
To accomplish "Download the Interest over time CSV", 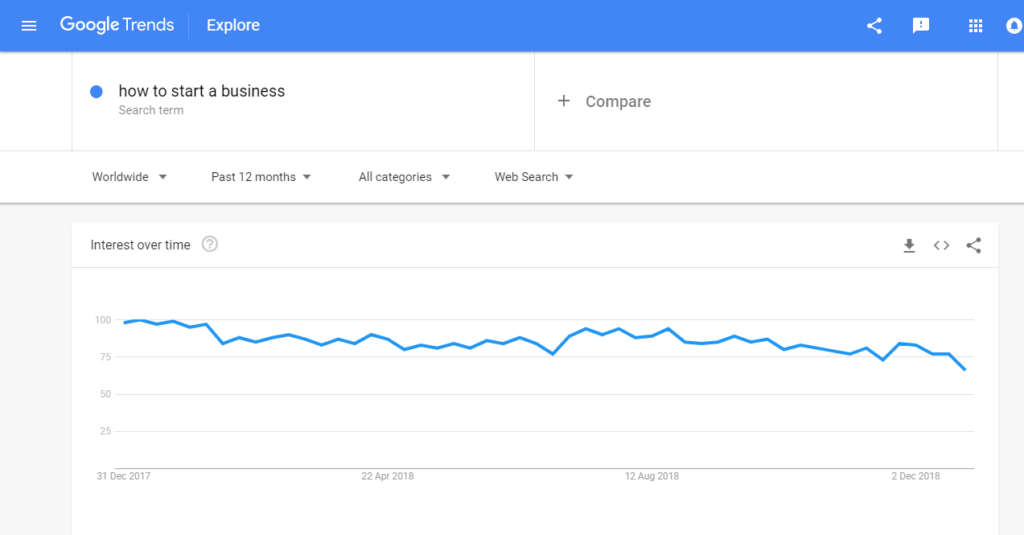I will tap(909, 245).
